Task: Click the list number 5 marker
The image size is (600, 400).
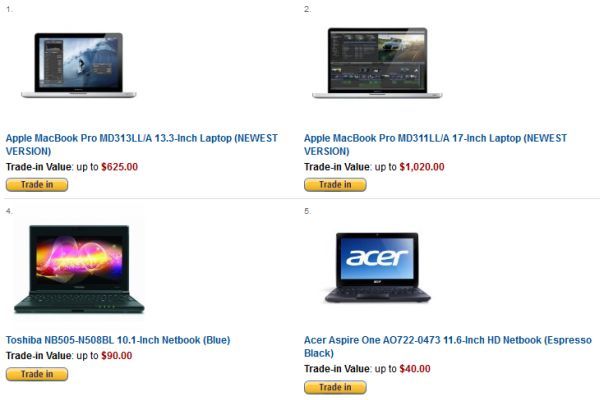Action: coord(308,211)
